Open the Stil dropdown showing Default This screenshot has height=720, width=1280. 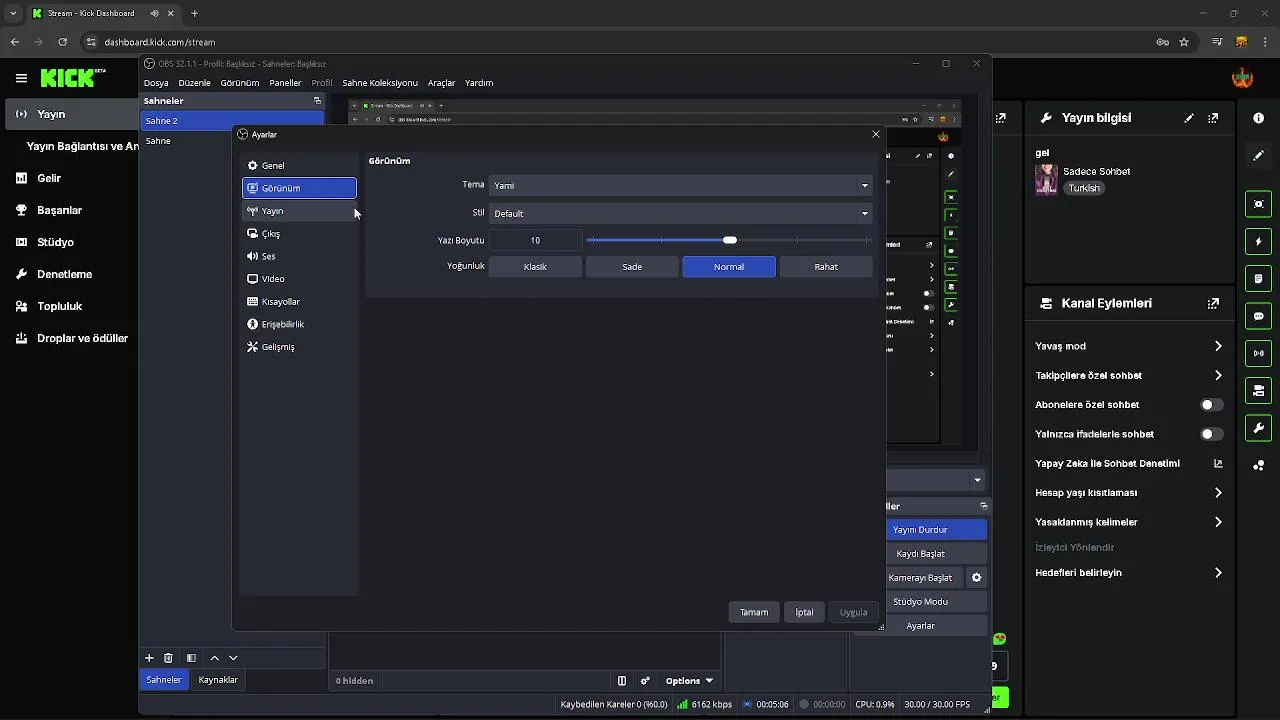click(680, 213)
